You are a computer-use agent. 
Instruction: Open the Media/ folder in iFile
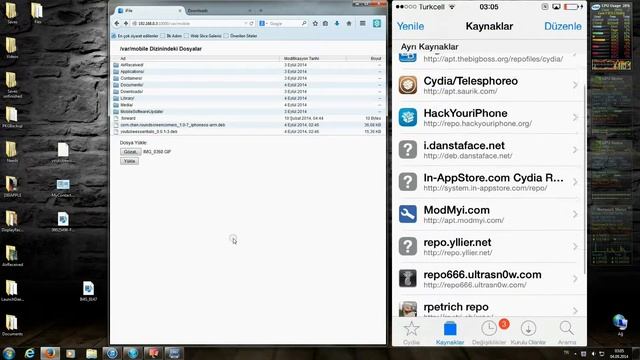pyautogui.click(x=127, y=105)
